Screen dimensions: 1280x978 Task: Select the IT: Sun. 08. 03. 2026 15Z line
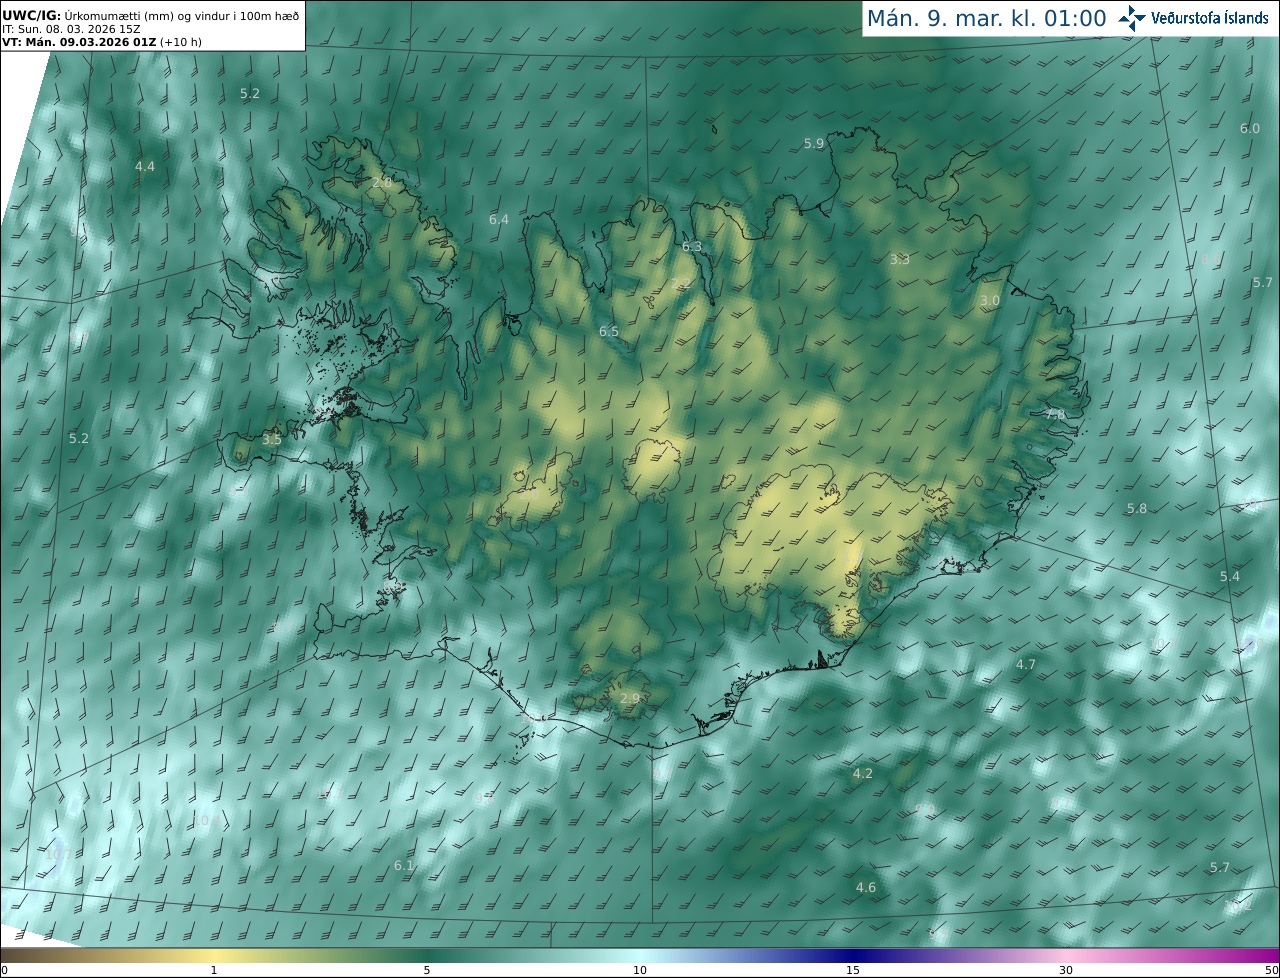(71, 29)
